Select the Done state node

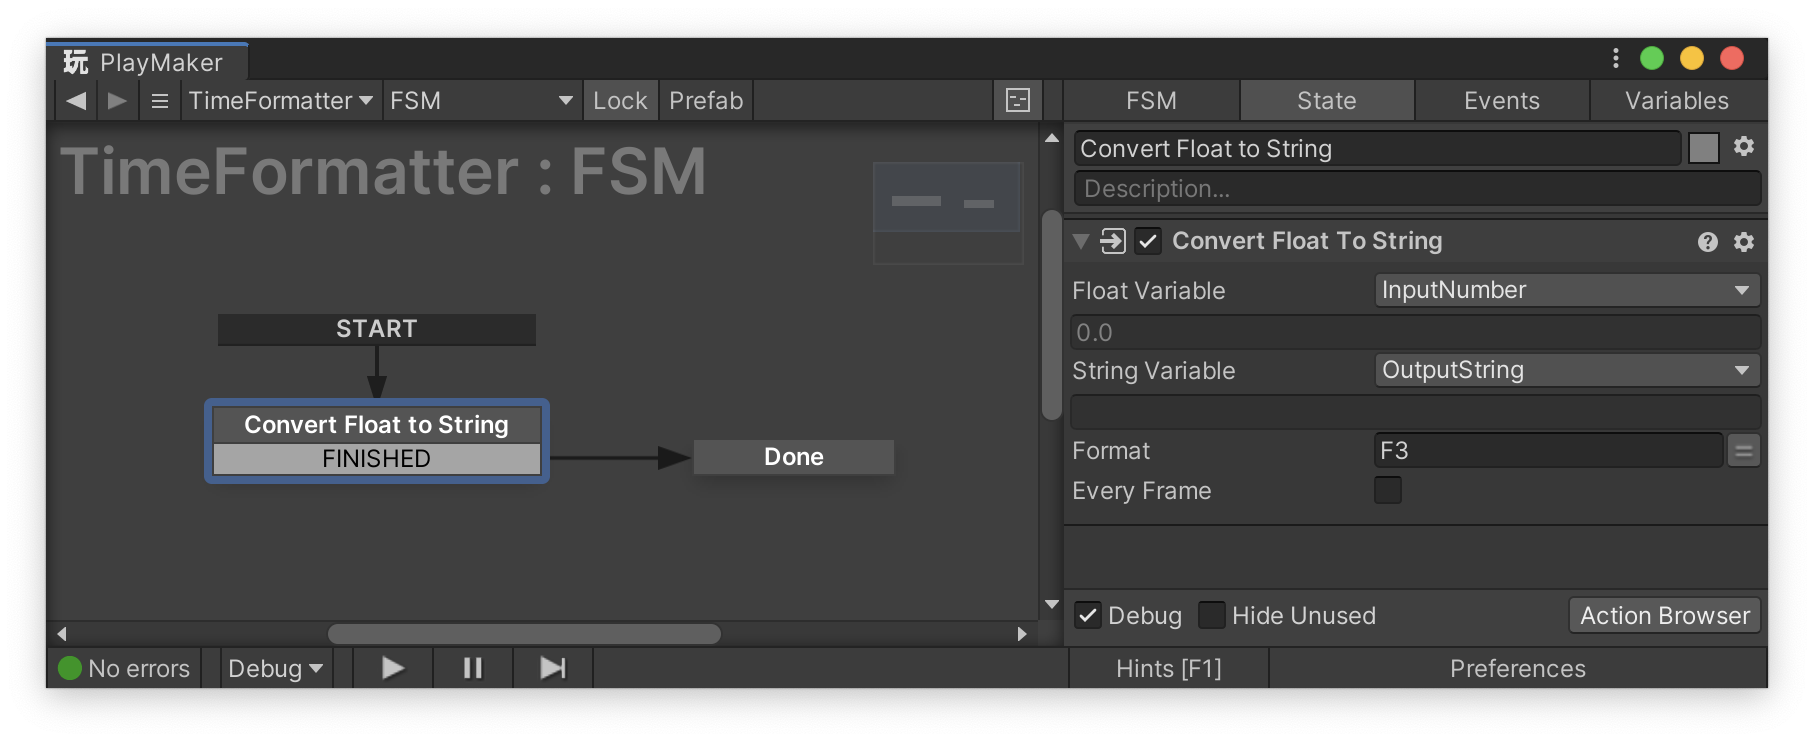(x=794, y=457)
